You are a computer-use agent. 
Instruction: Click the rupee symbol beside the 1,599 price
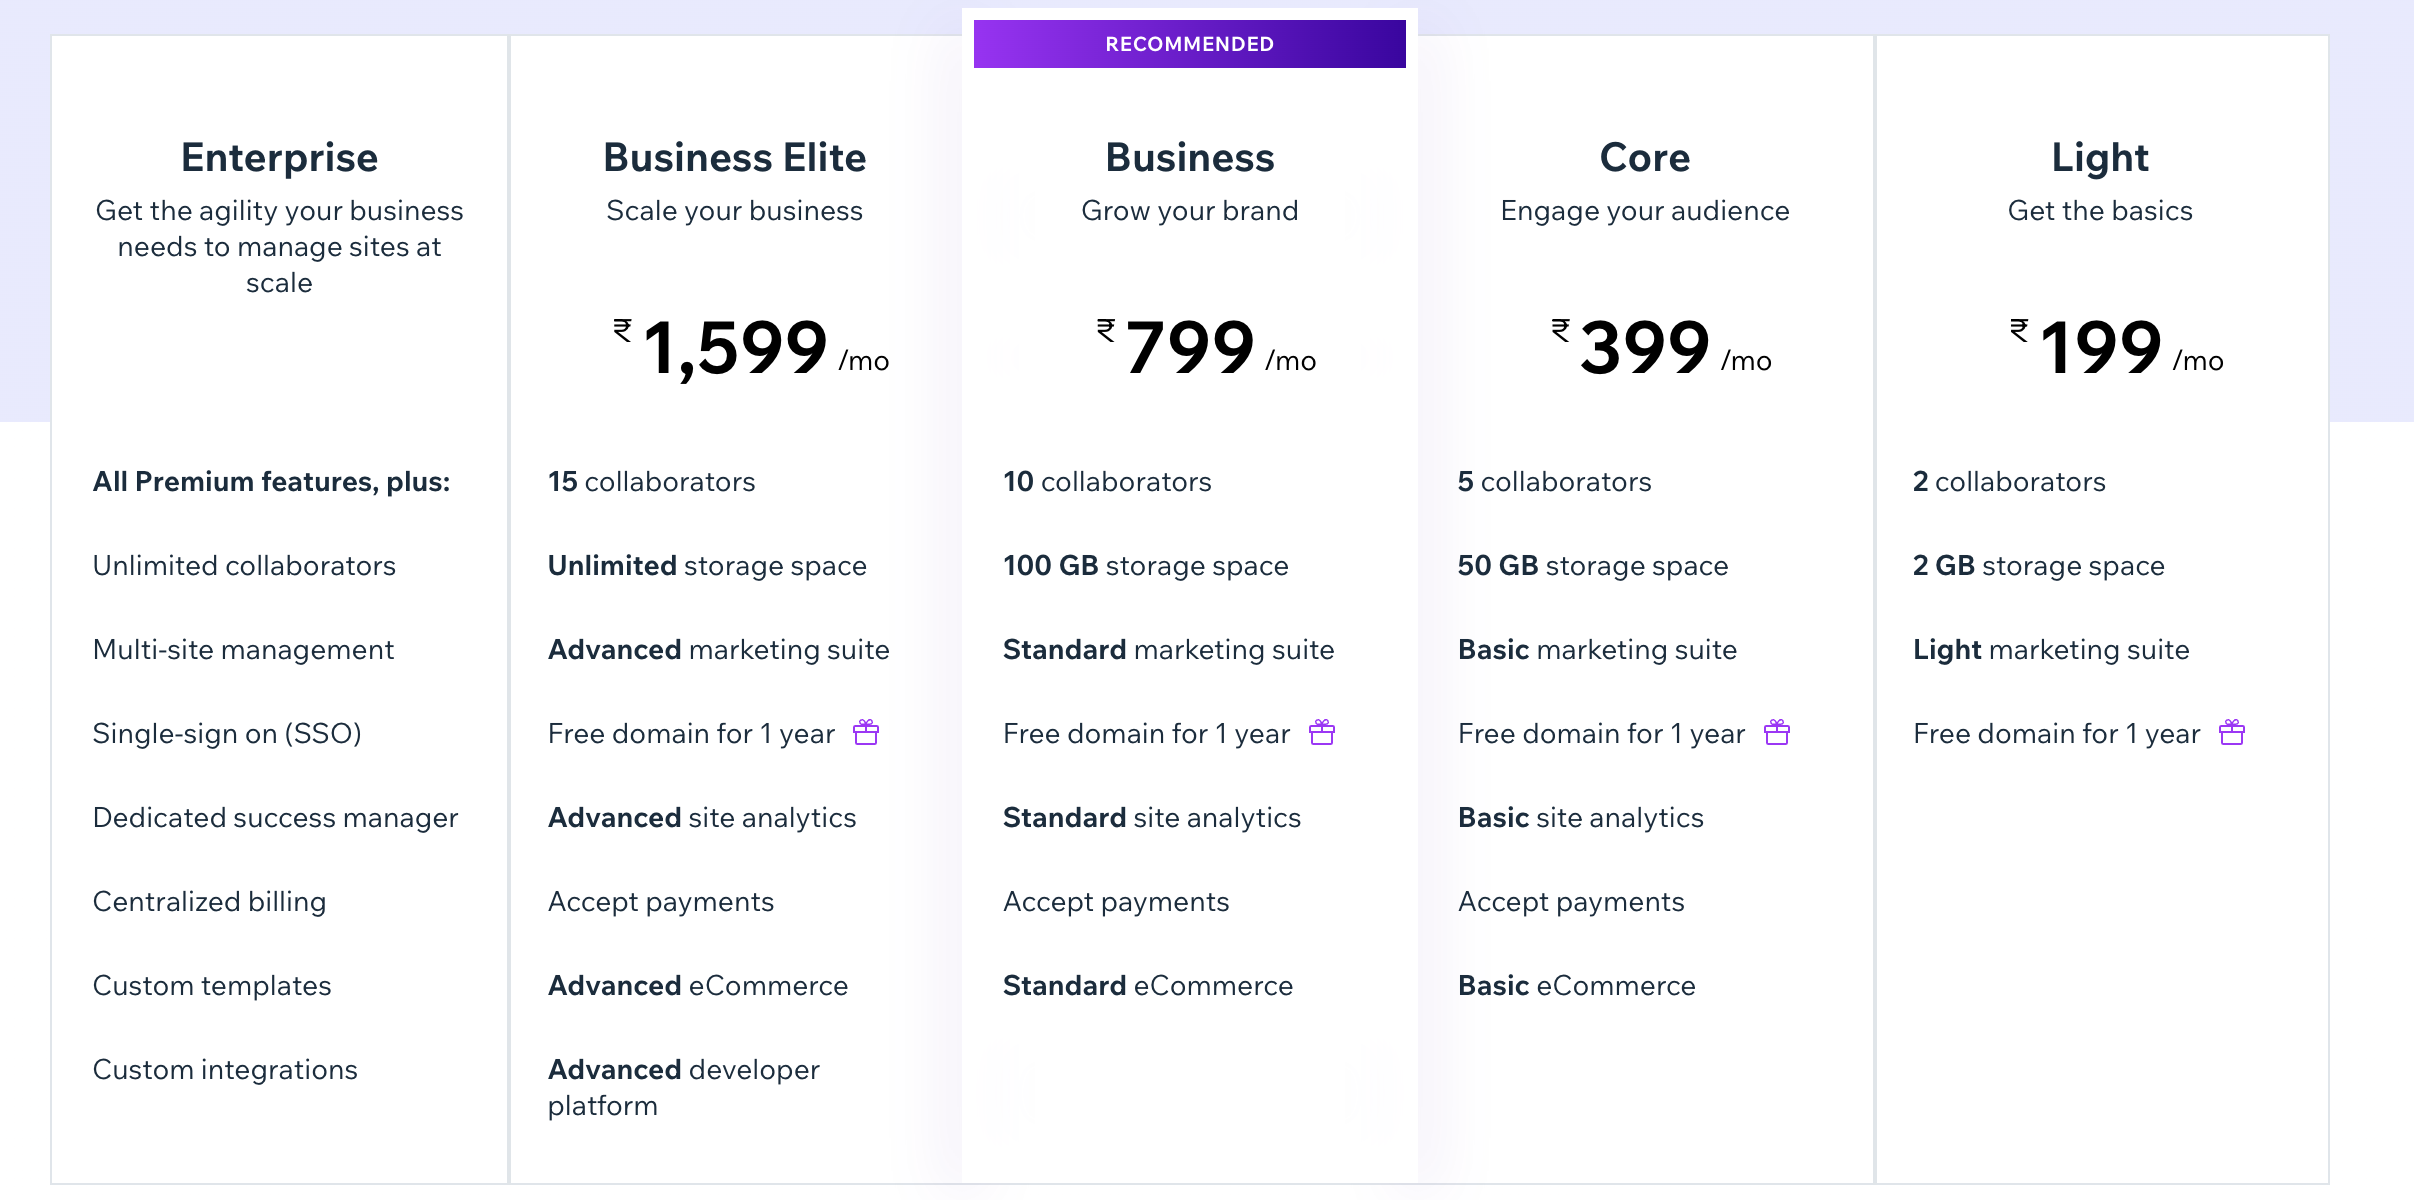click(620, 334)
